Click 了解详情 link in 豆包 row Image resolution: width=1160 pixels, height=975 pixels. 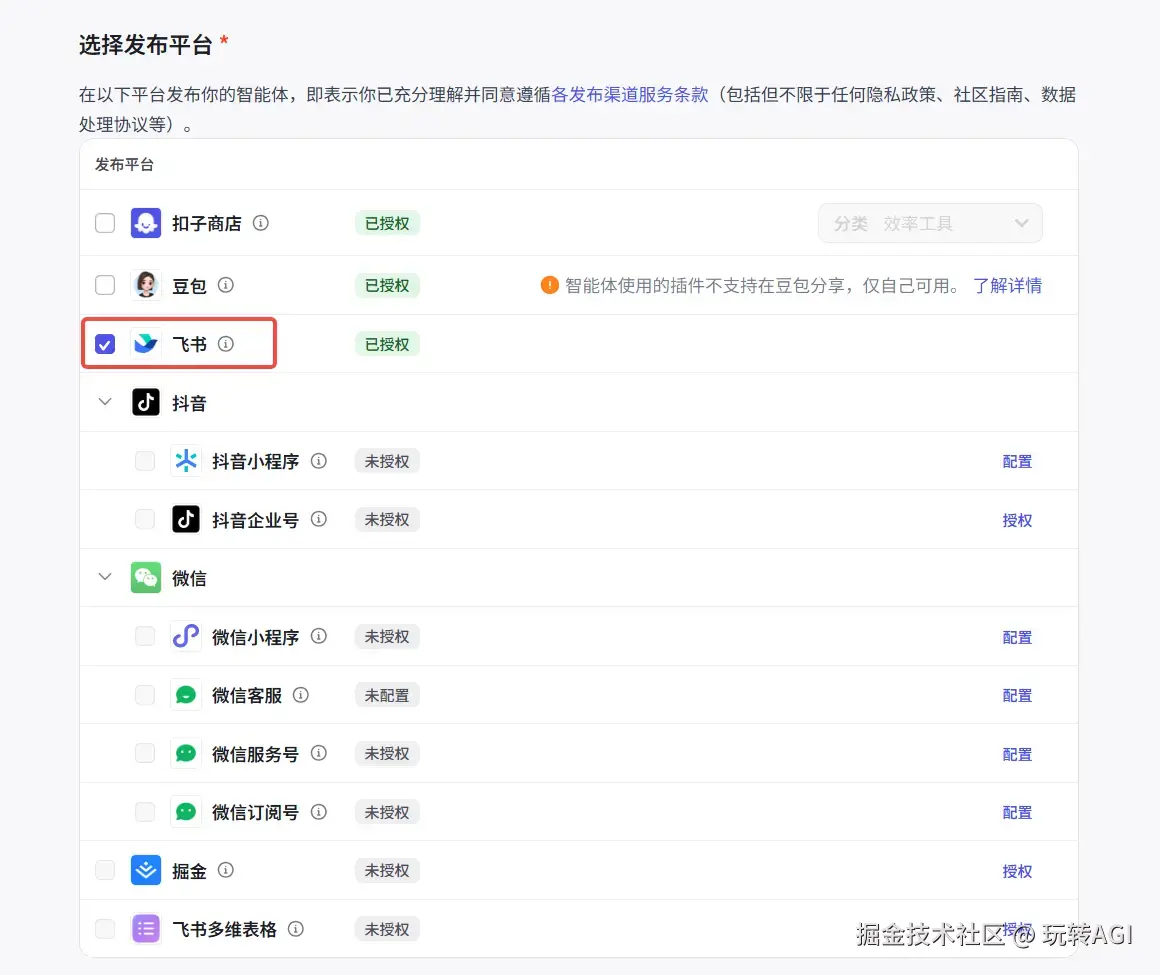click(x=1007, y=286)
